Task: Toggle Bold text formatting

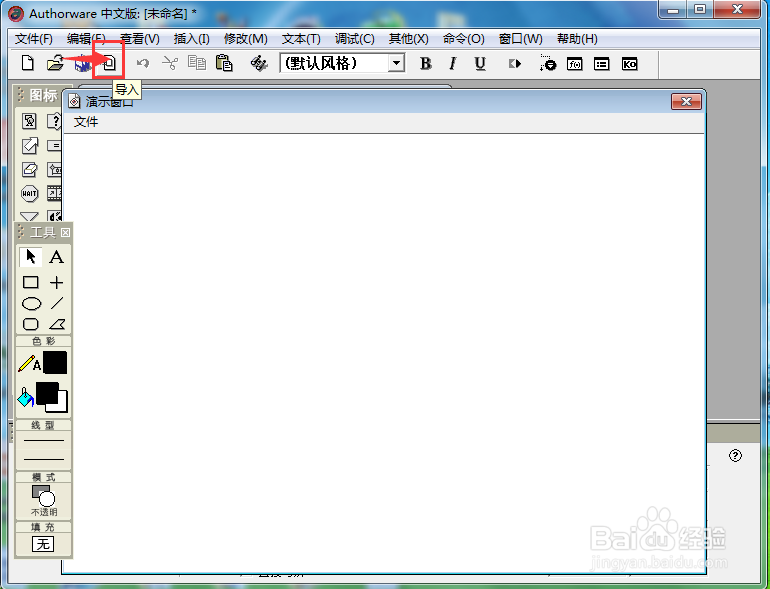Action: (x=425, y=63)
